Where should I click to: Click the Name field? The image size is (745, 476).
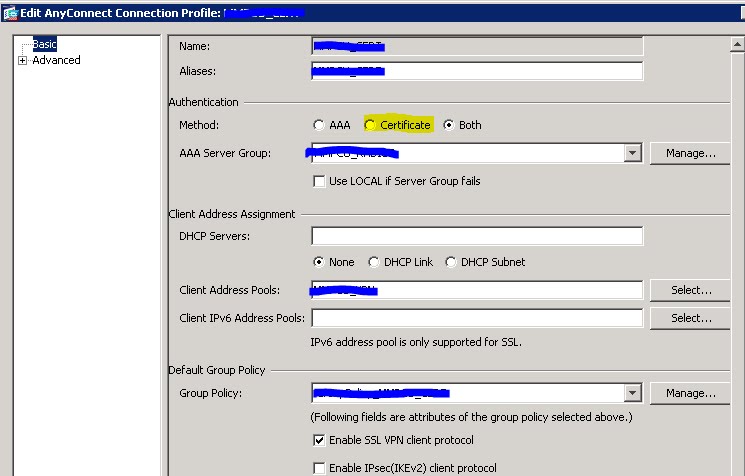tap(477, 46)
